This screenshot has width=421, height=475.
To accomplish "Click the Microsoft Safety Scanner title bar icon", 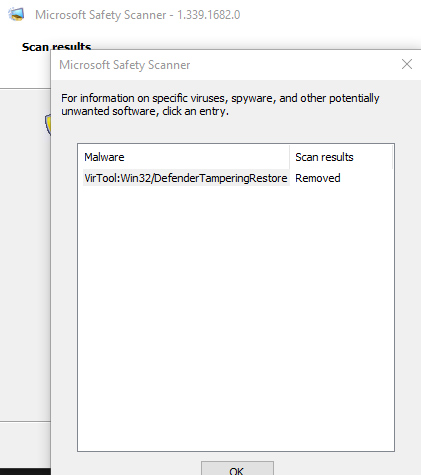I will click(x=16, y=14).
